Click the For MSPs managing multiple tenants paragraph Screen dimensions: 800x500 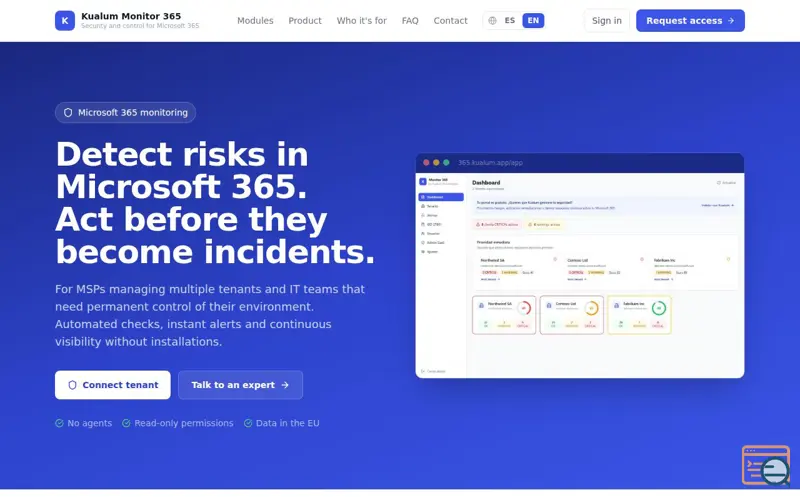click(x=210, y=315)
